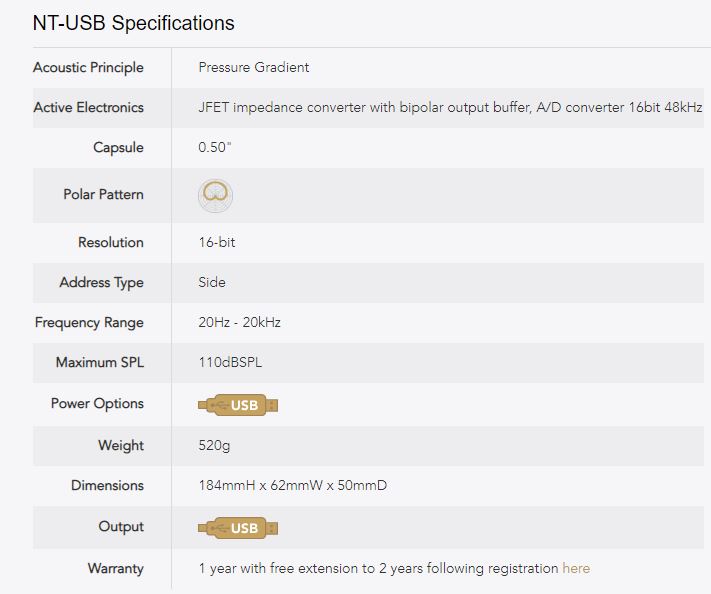Click the Polar Pattern label
Image resolution: width=711 pixels, height=594 pixels.
click(x=103, y=194)
